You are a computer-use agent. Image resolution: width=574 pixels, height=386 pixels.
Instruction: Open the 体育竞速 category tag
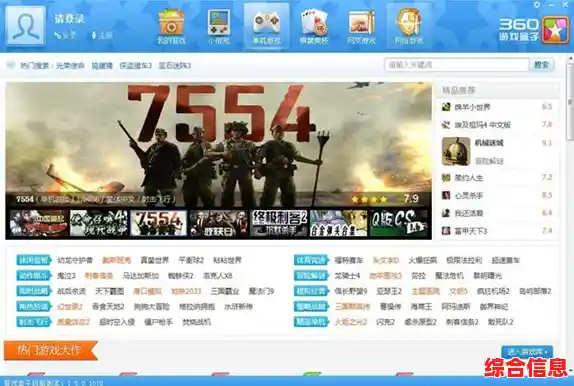(311, 260)
